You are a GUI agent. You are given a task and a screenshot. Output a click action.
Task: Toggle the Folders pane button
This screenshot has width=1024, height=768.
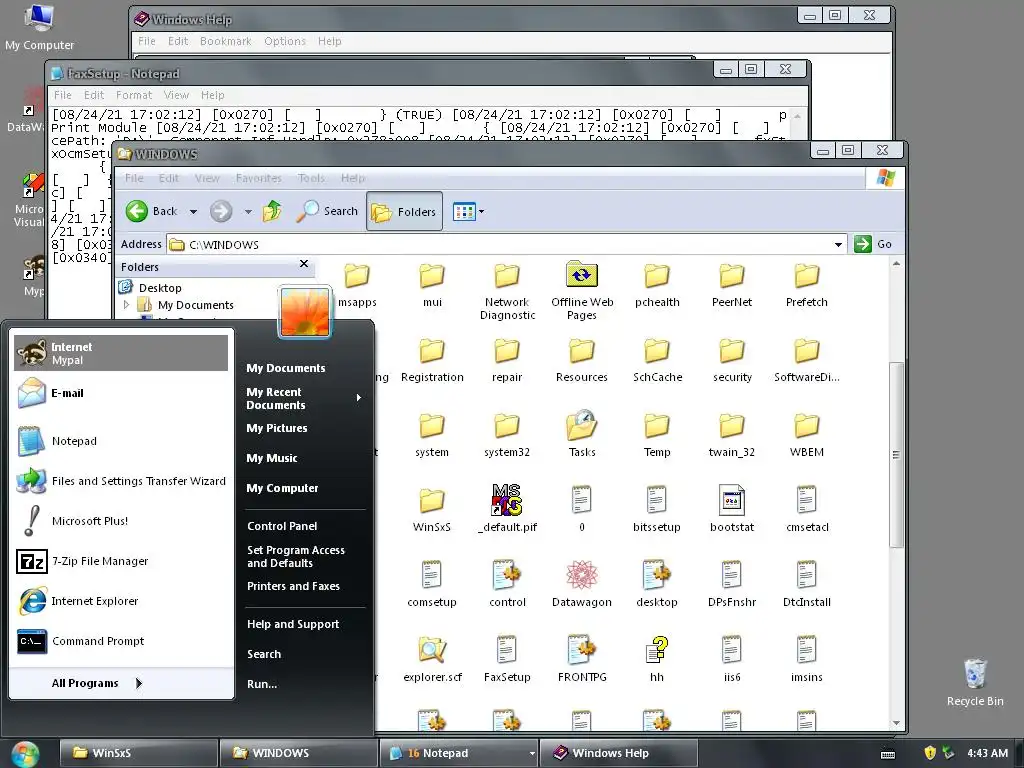[404, 212]
